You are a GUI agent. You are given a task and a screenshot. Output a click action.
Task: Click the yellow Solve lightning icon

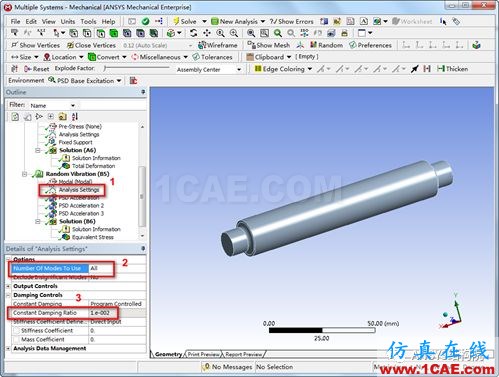point(176,21)
